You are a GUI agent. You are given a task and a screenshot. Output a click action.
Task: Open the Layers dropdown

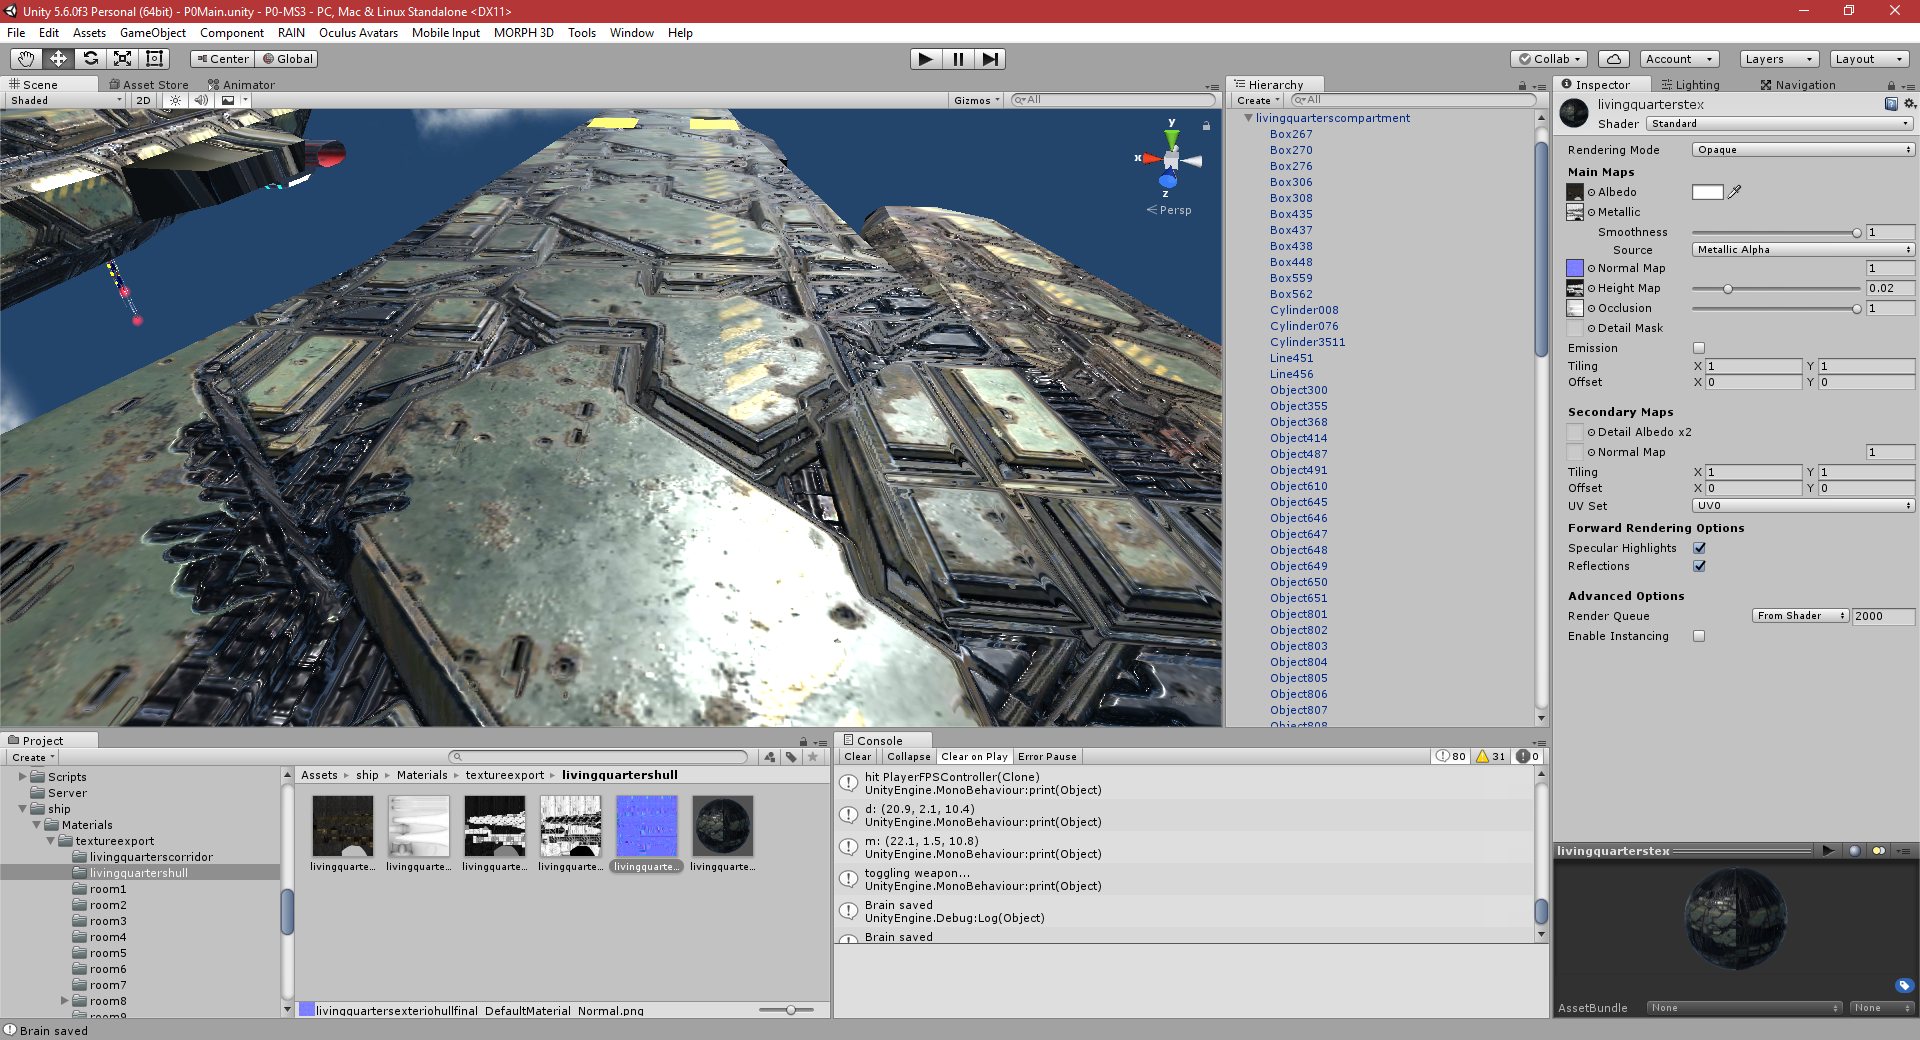coord(1777,59)
